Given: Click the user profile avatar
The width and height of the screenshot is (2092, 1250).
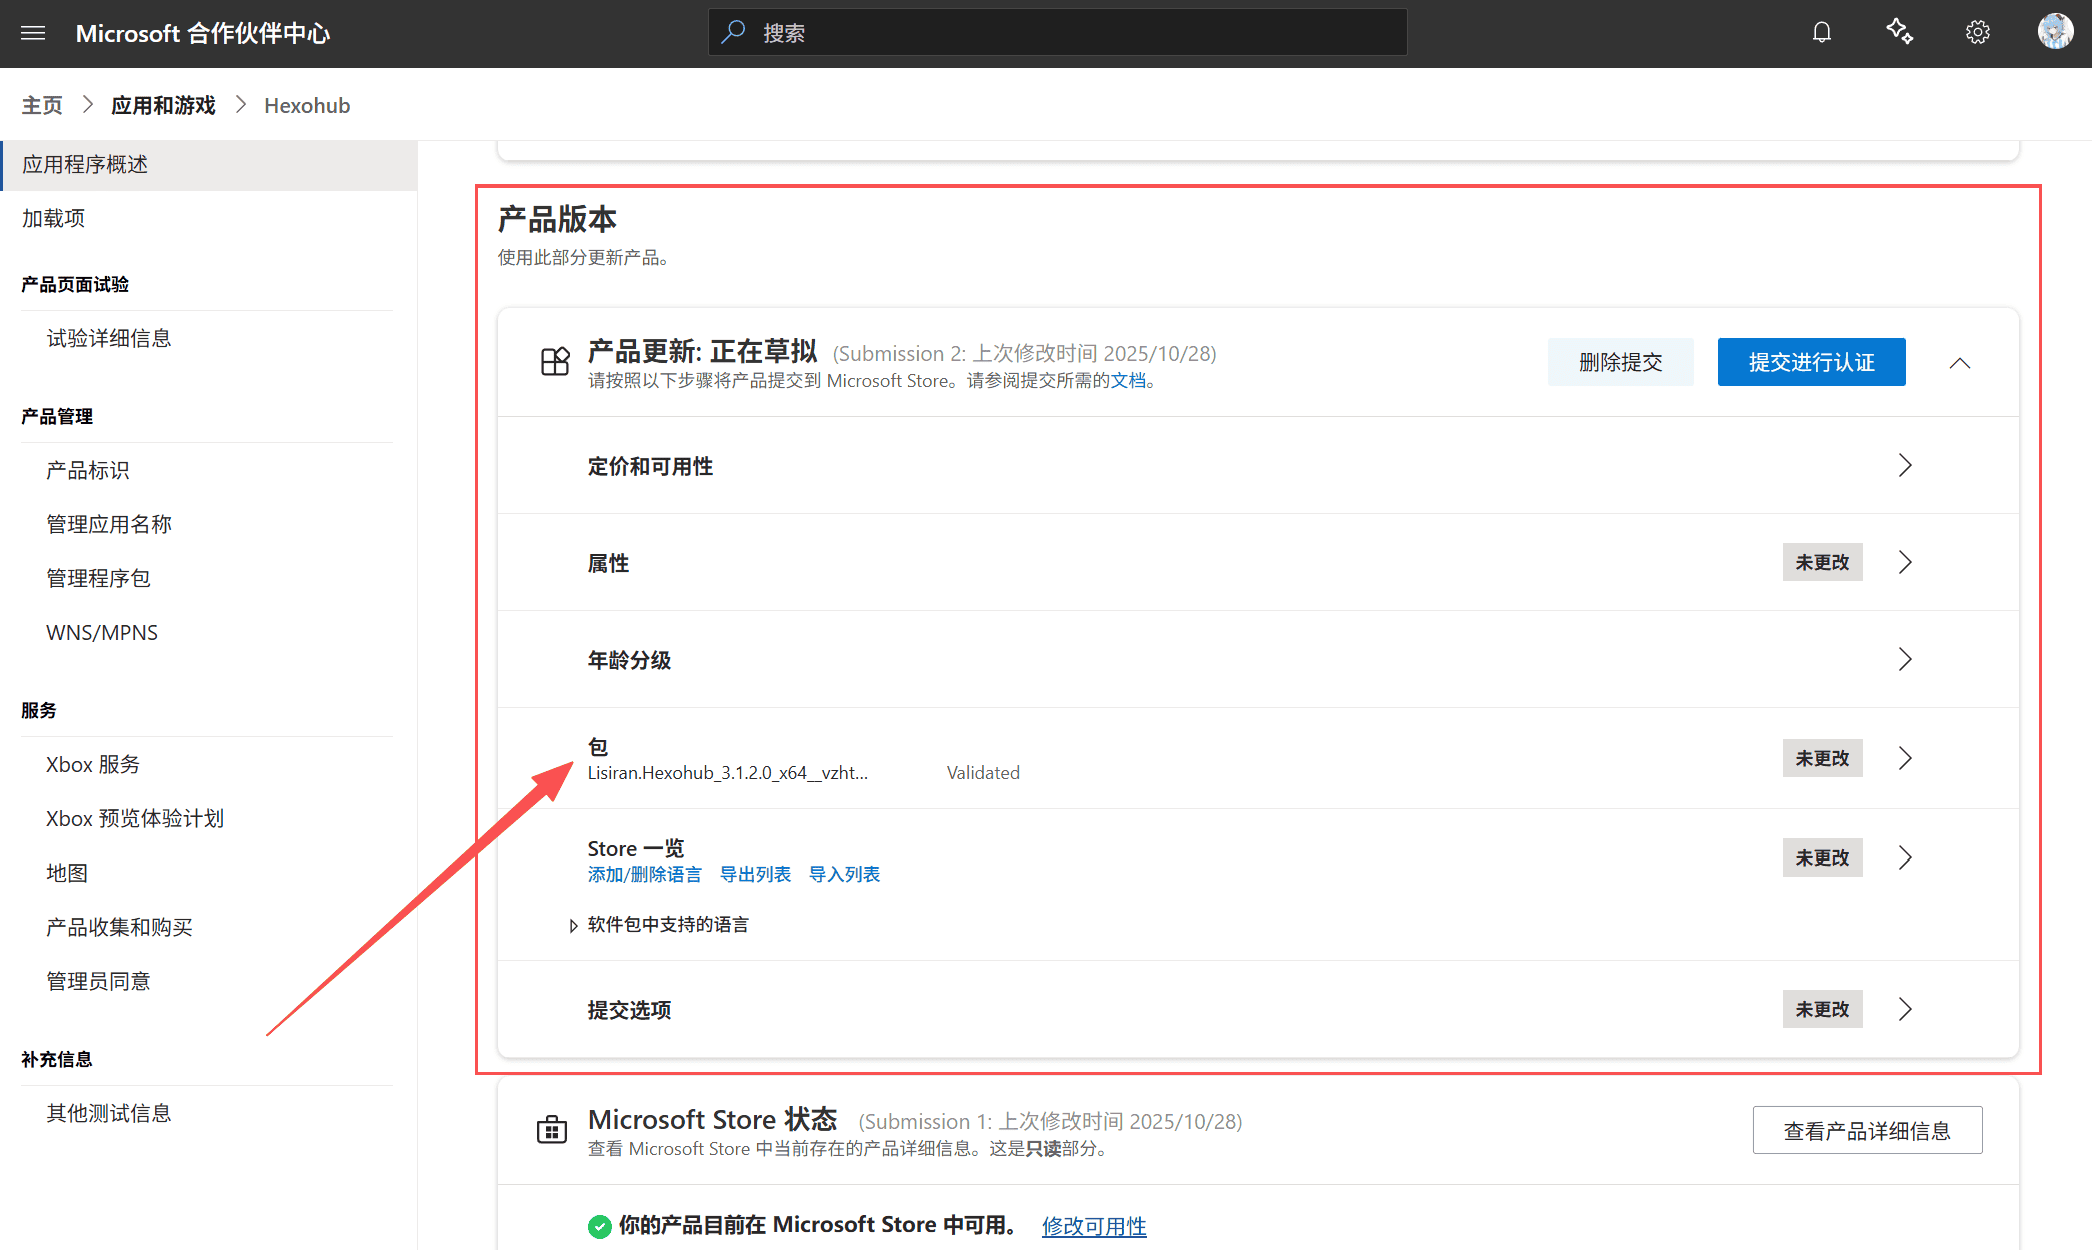Looking at the screenshot, I should click(2055, 32).
